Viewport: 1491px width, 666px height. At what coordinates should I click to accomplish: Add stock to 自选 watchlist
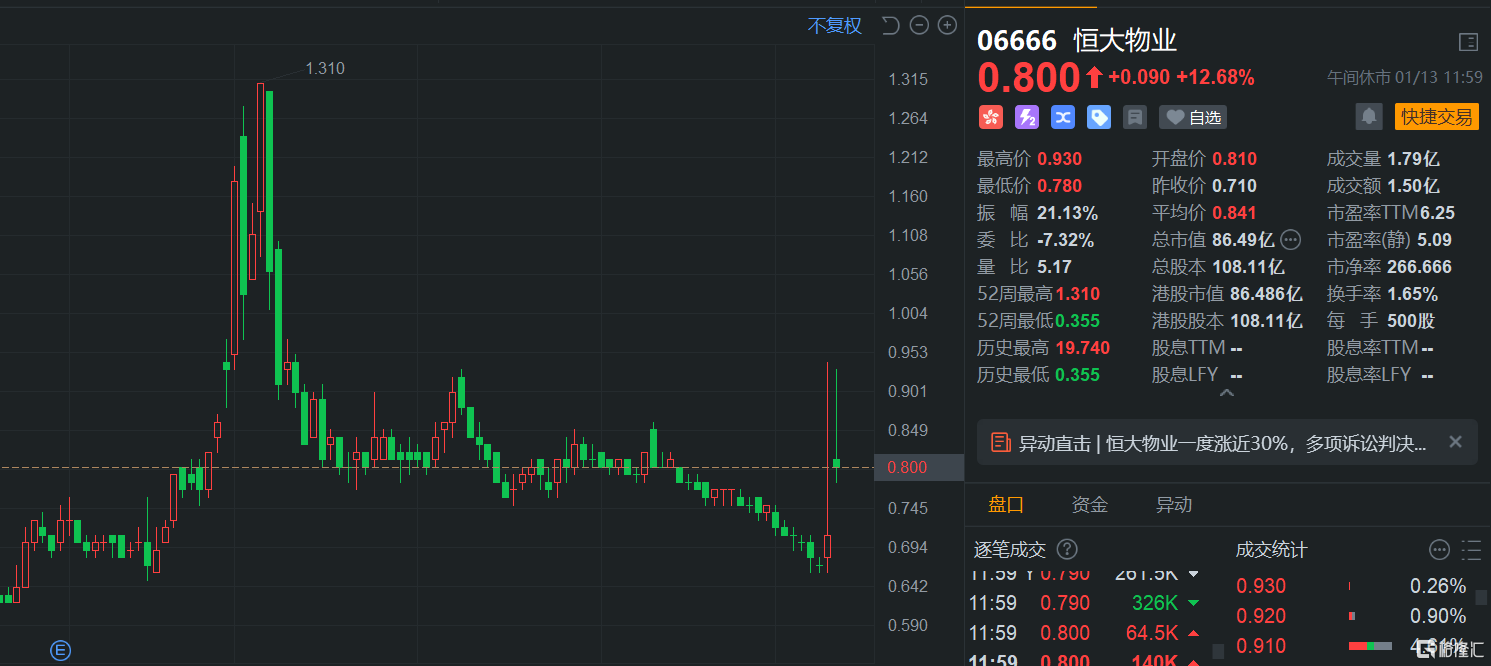pos(1193,117)
